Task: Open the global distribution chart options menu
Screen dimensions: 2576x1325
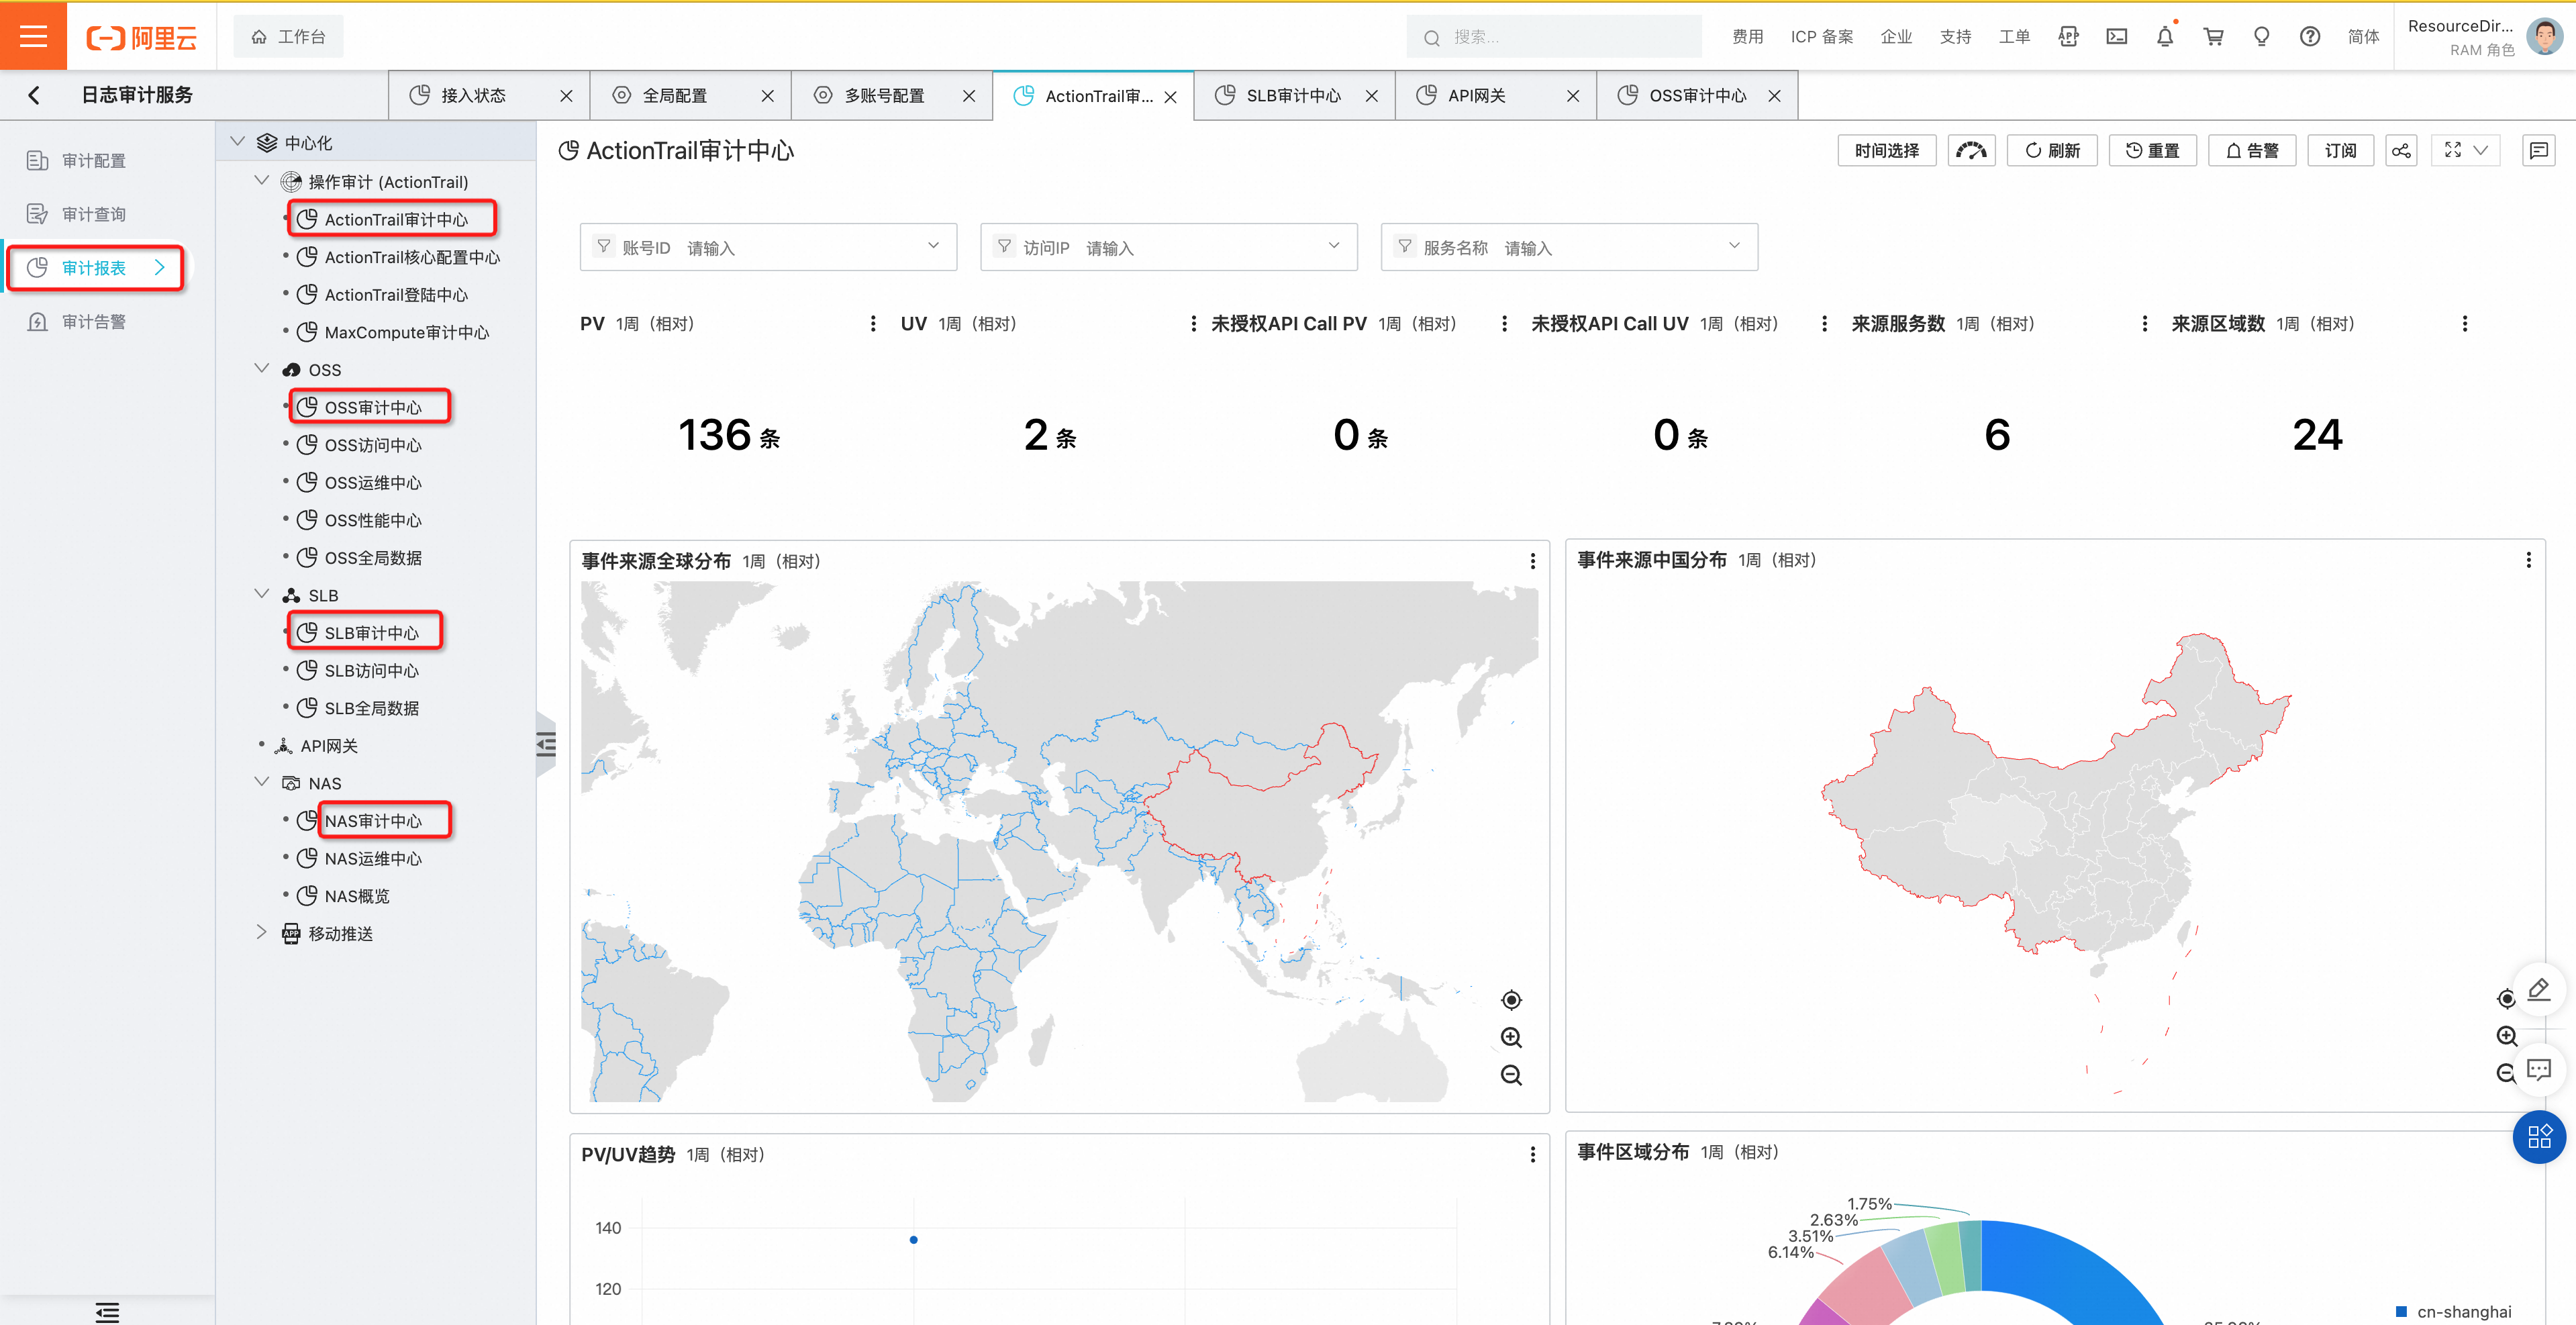Action: coord(1532,562)
